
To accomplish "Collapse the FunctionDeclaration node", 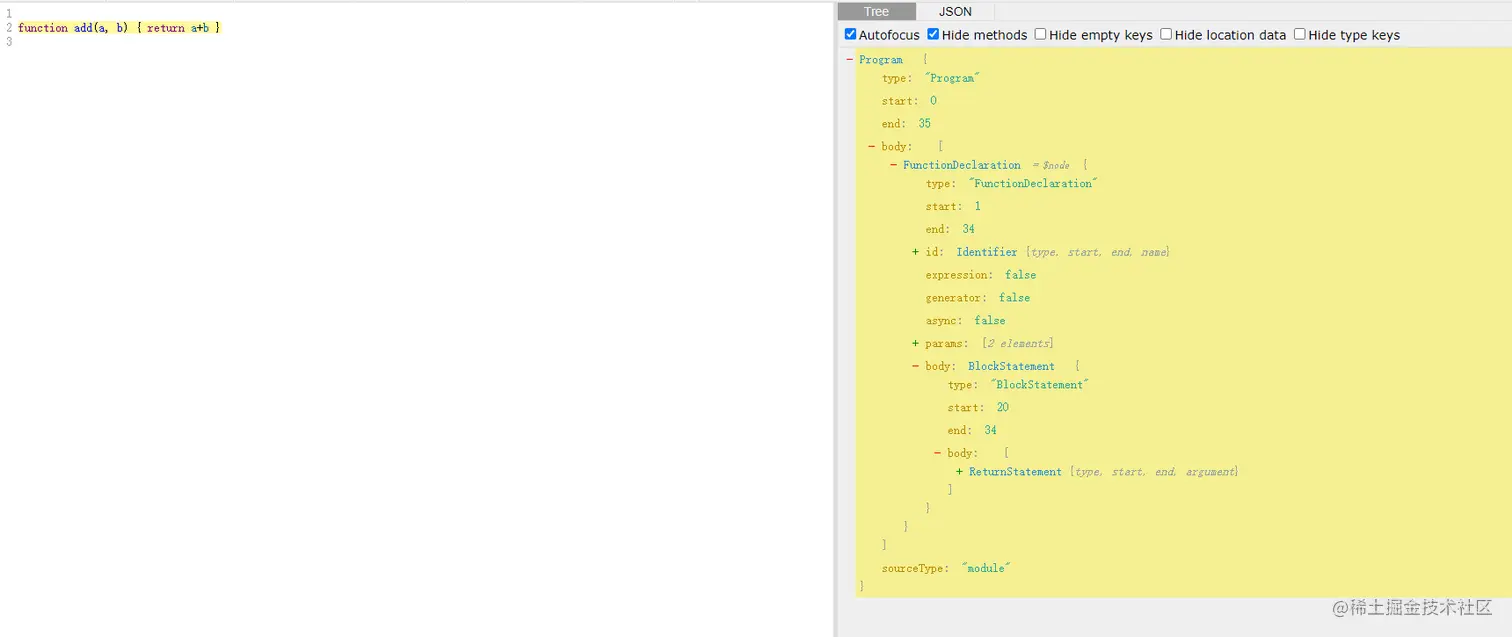I will (x=894, y=165).
